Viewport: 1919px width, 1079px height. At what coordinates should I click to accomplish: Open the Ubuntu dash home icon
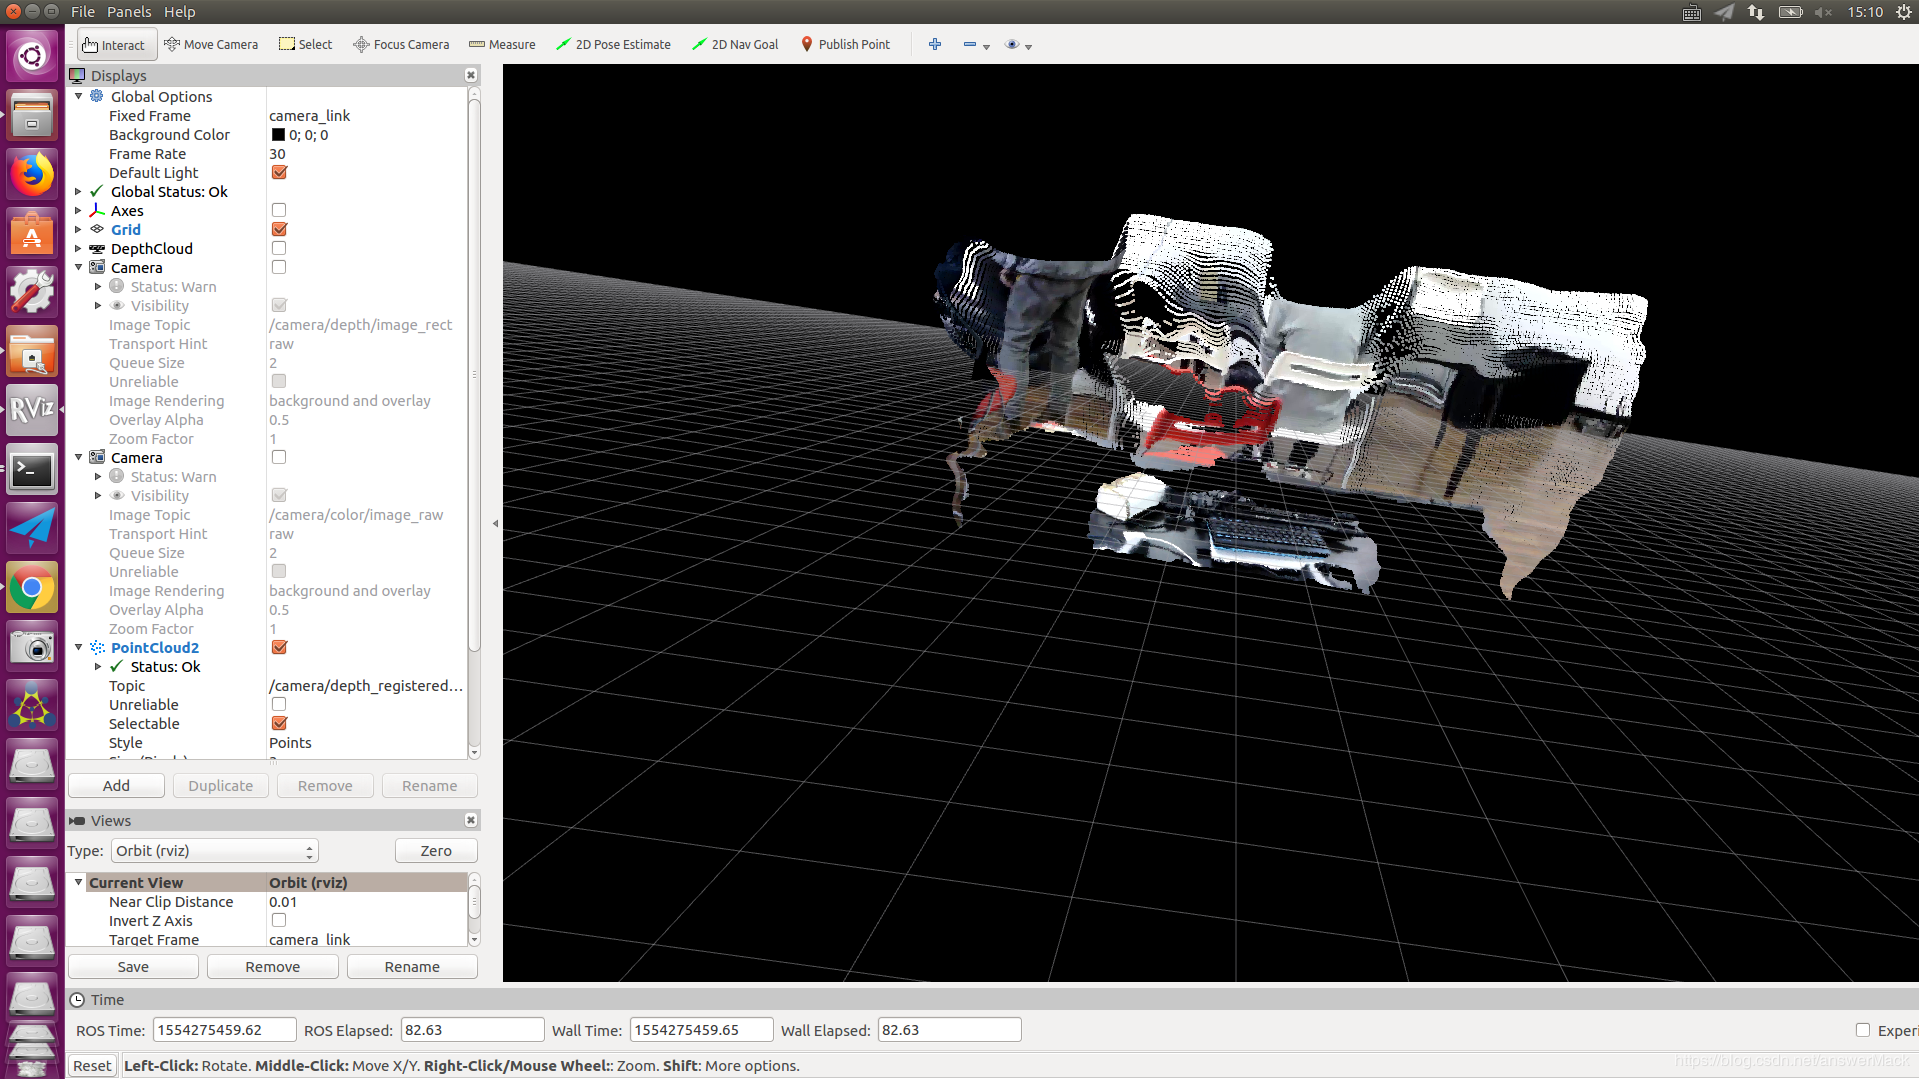(x=32, y=56)
